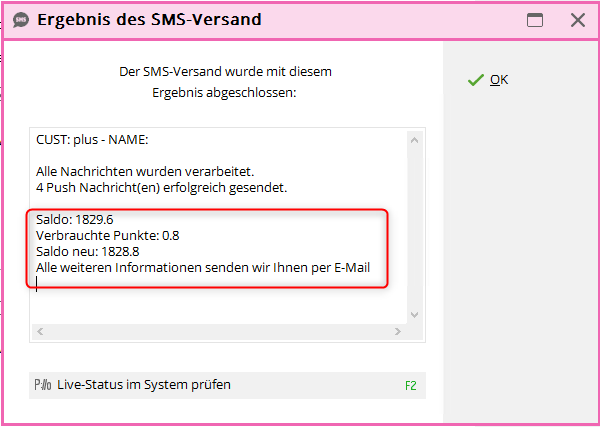Click the scroll up arrow in result box

414,140
